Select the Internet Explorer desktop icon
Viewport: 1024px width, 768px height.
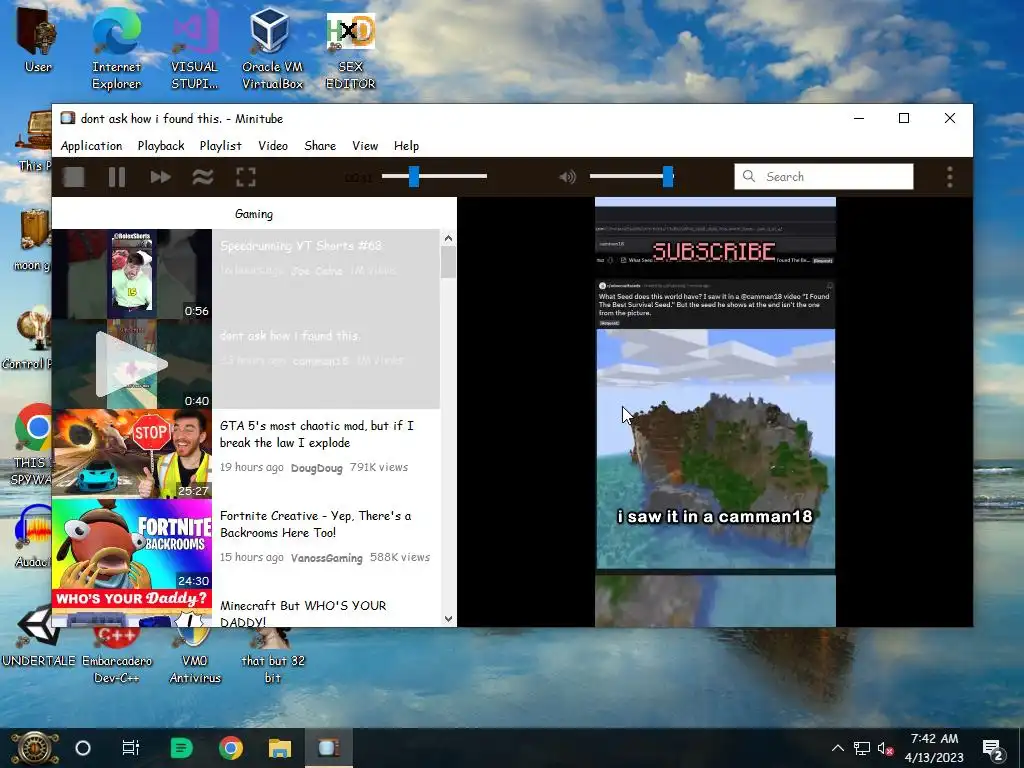[x=116, y=49]
